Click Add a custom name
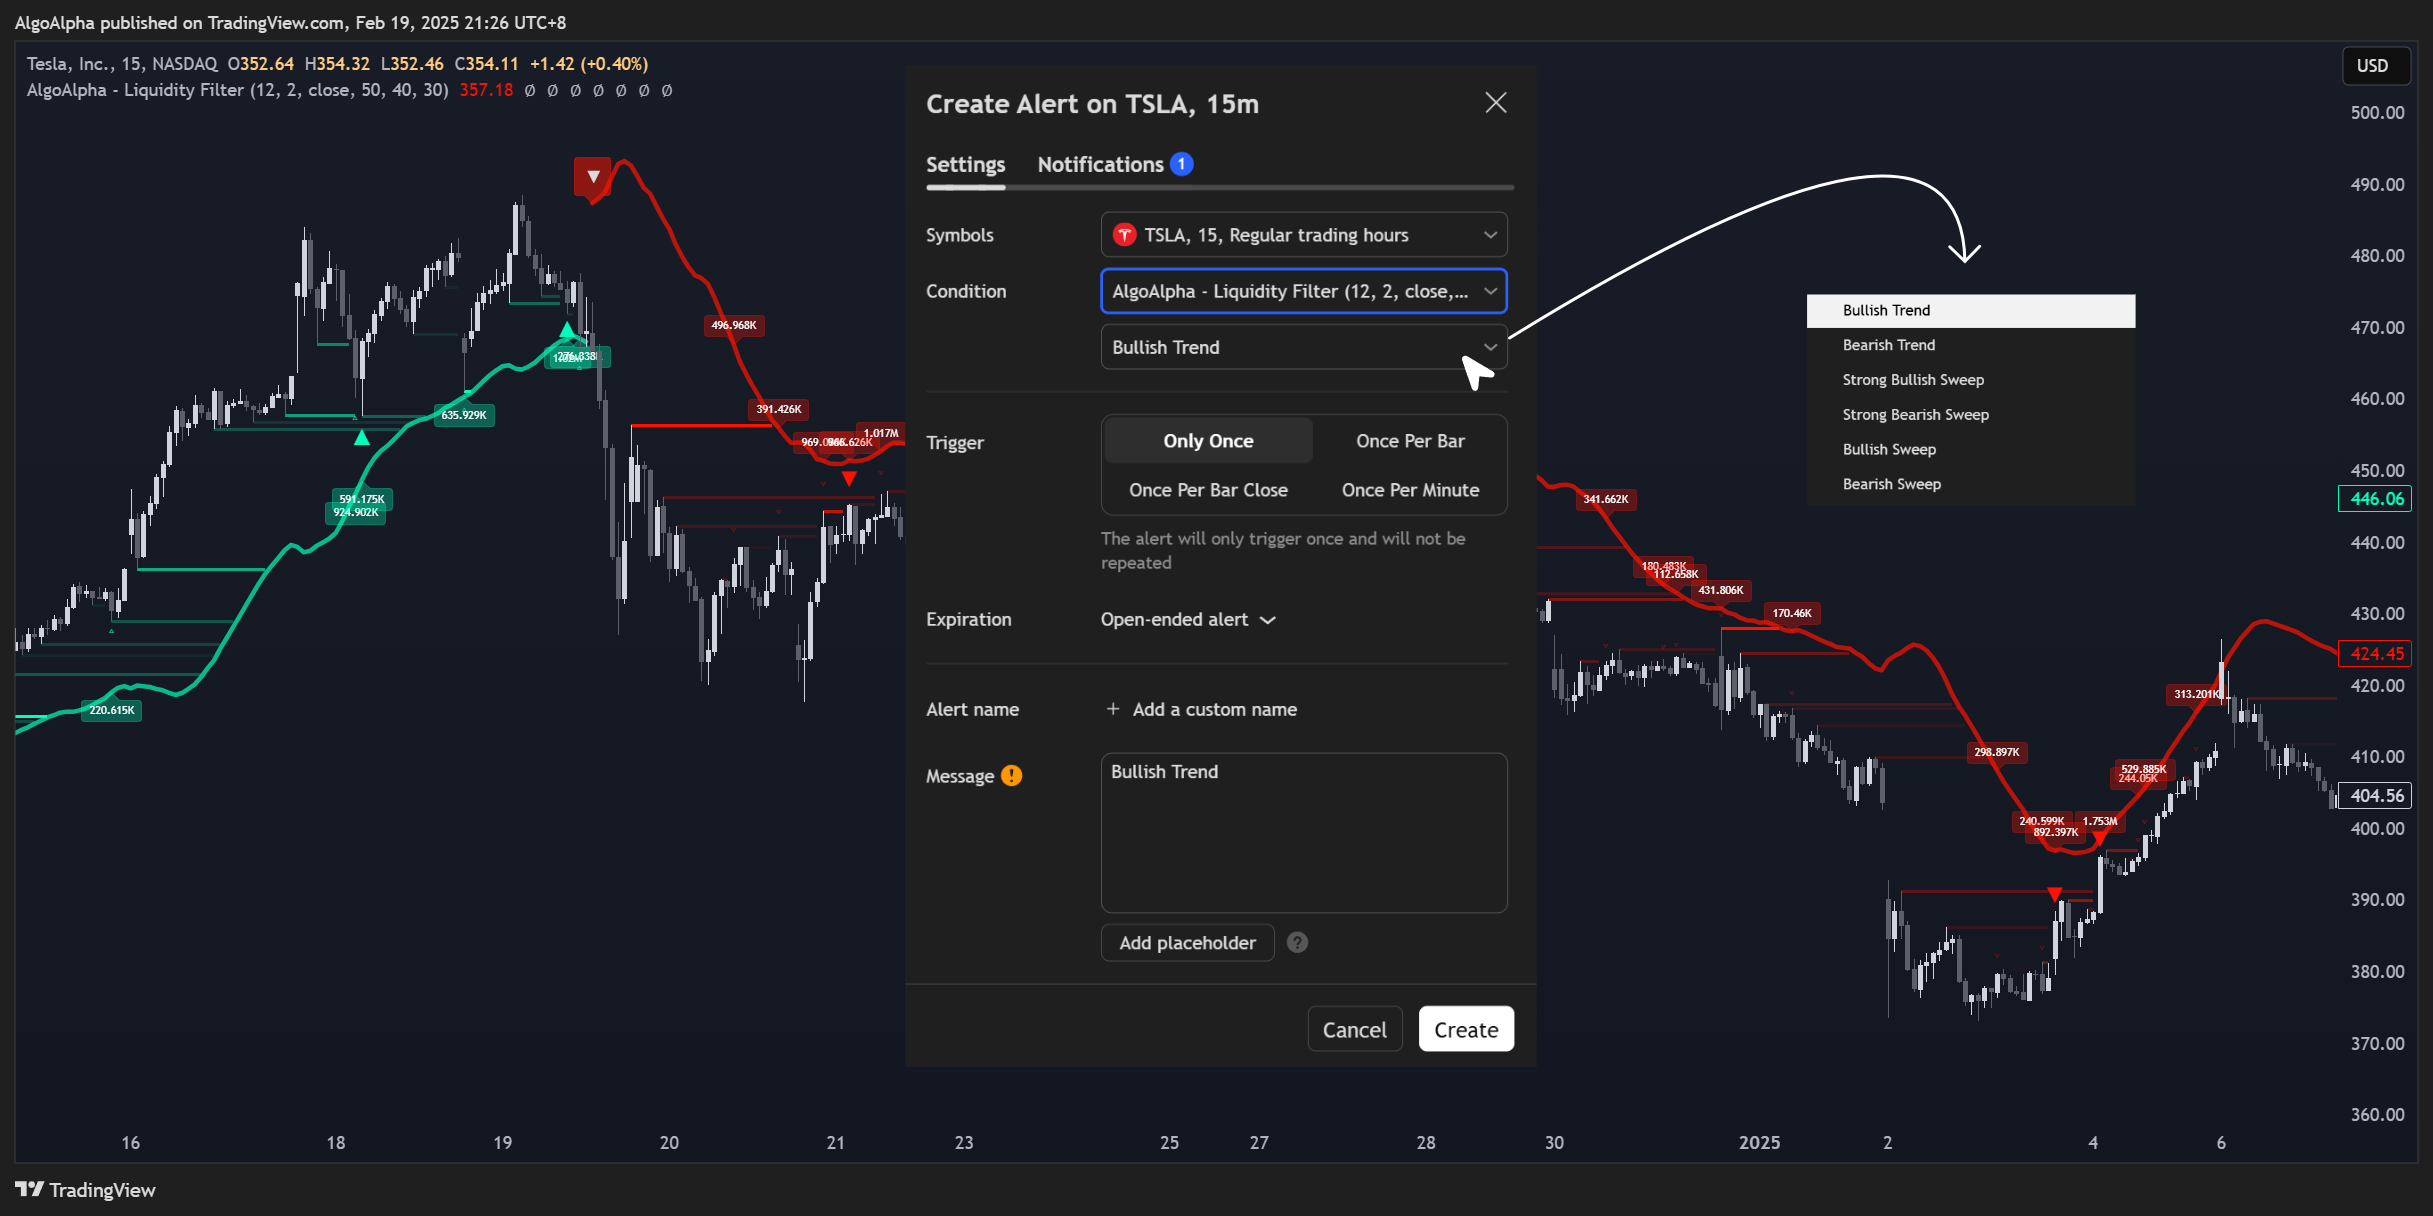2433x1216 pixels. 1214,709
